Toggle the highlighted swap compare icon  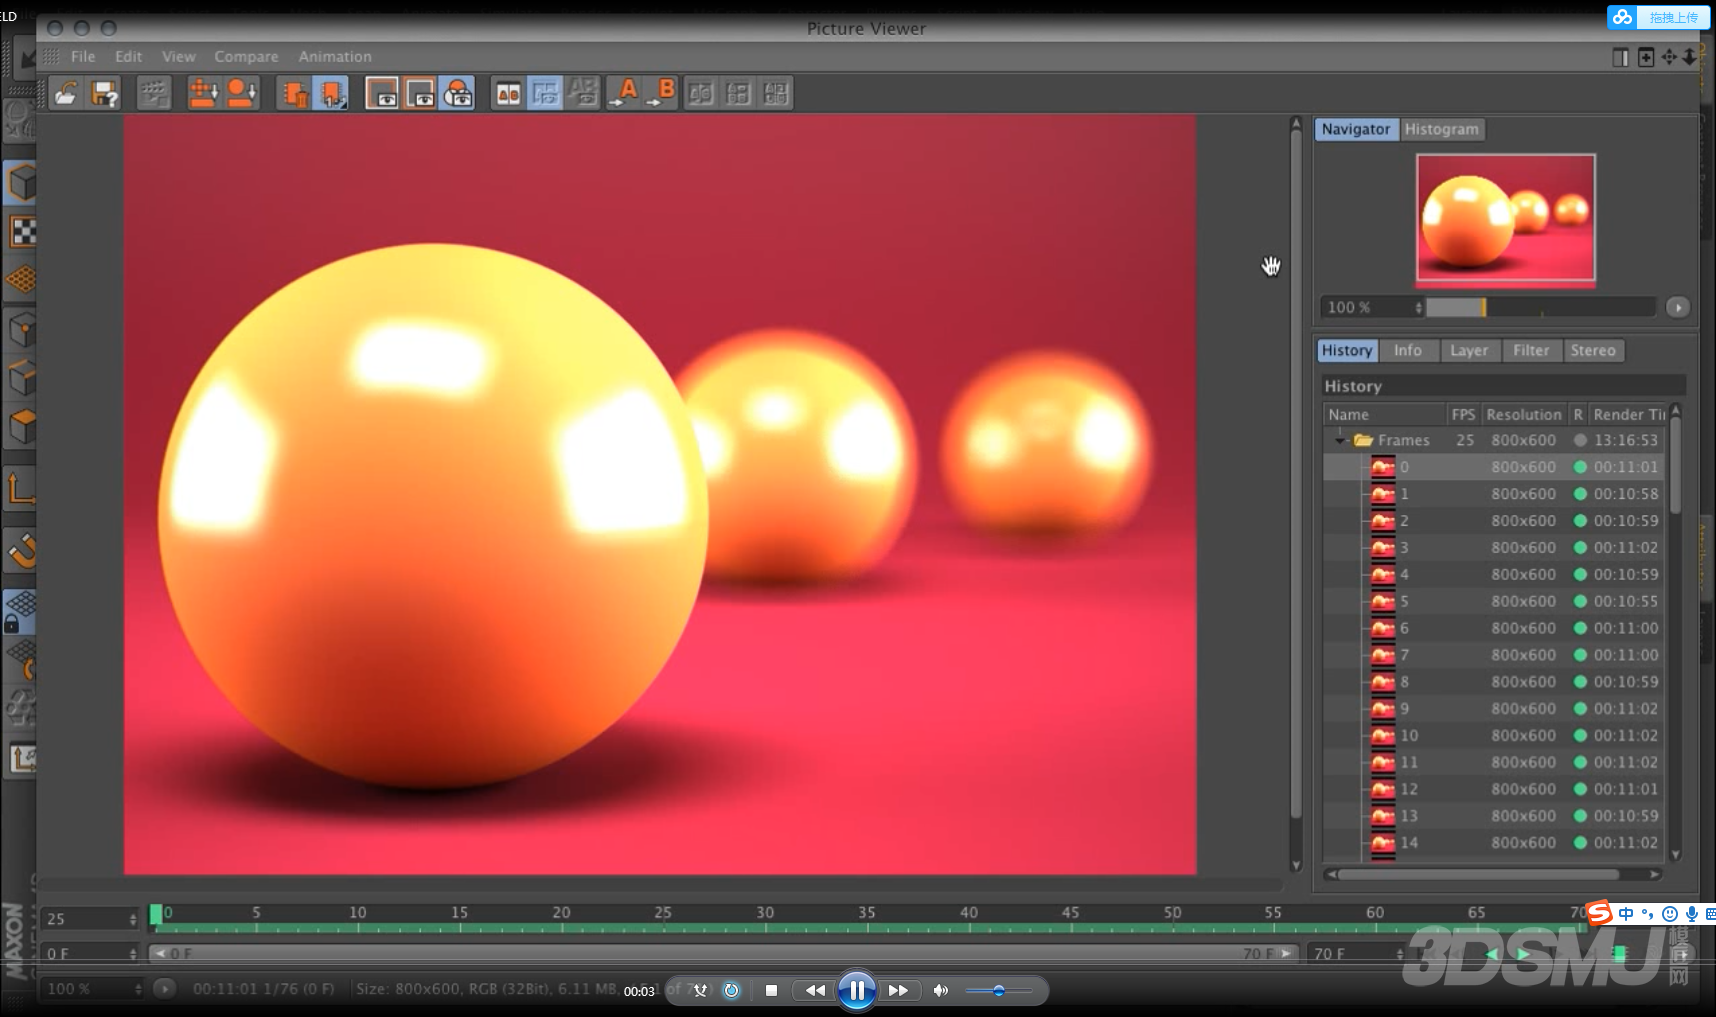point(545,93)
